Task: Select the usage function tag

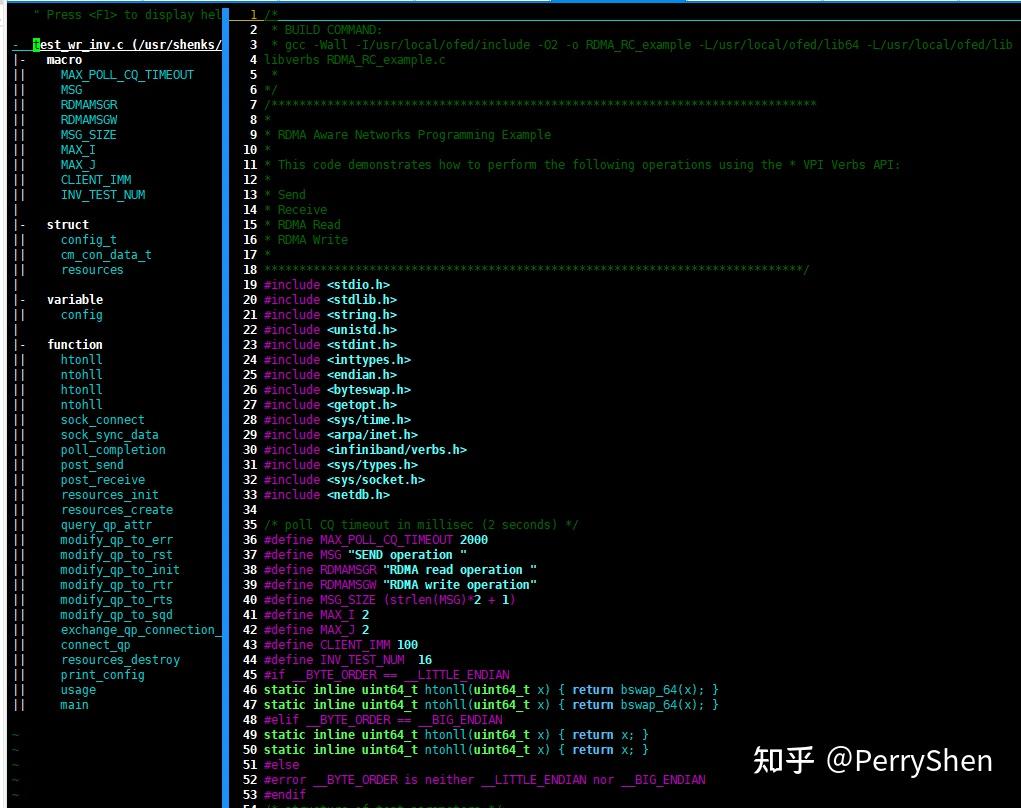Action: [x=77, y=689]
